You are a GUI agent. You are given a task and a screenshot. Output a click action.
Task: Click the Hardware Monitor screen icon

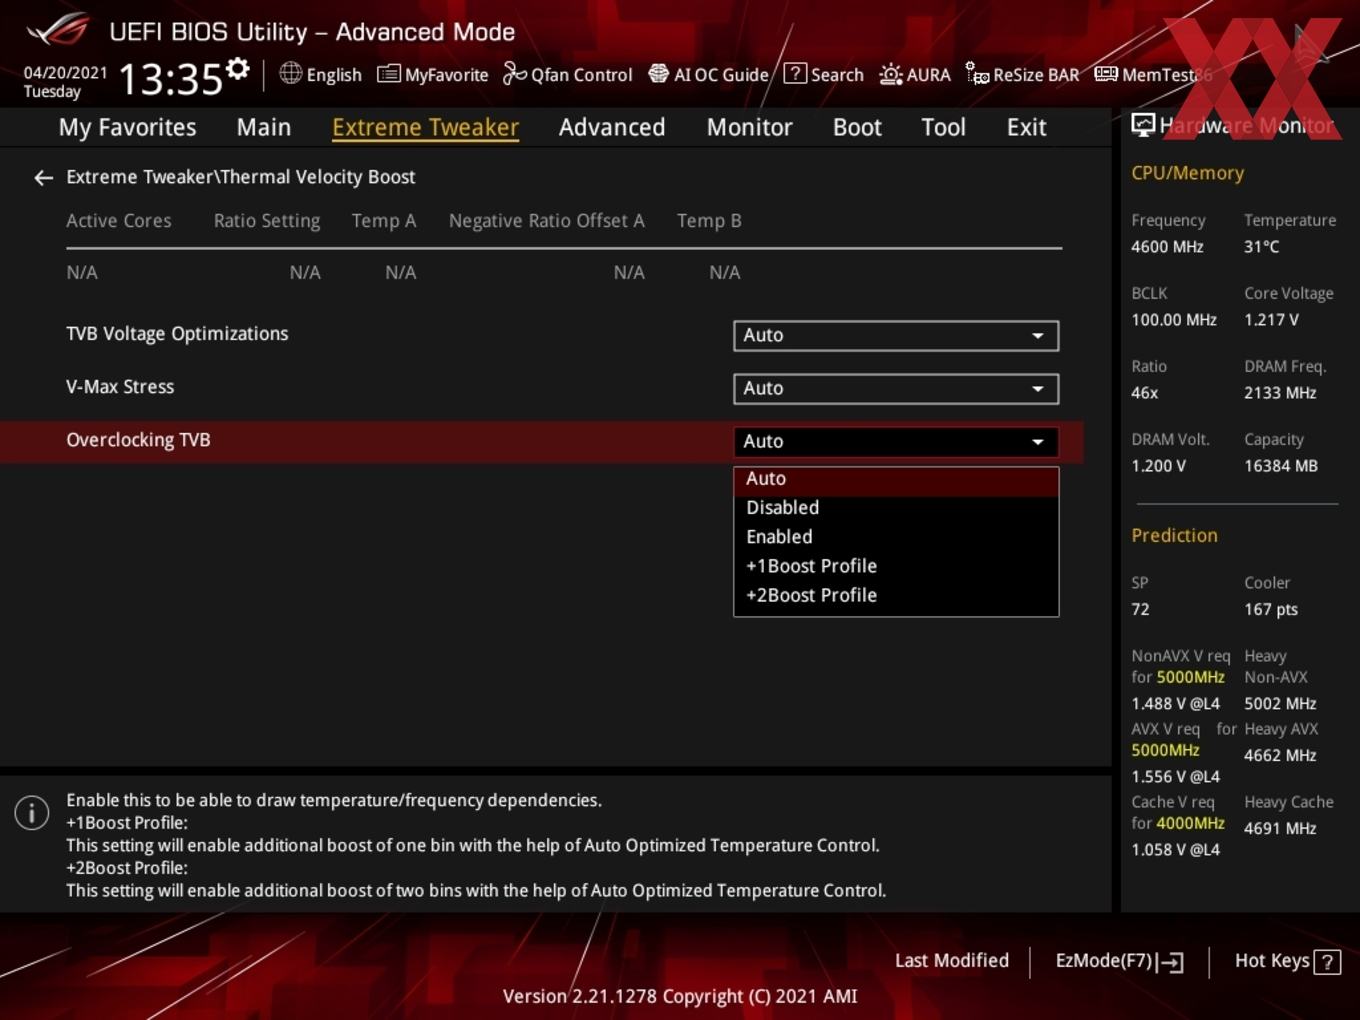pos(1143,125)
